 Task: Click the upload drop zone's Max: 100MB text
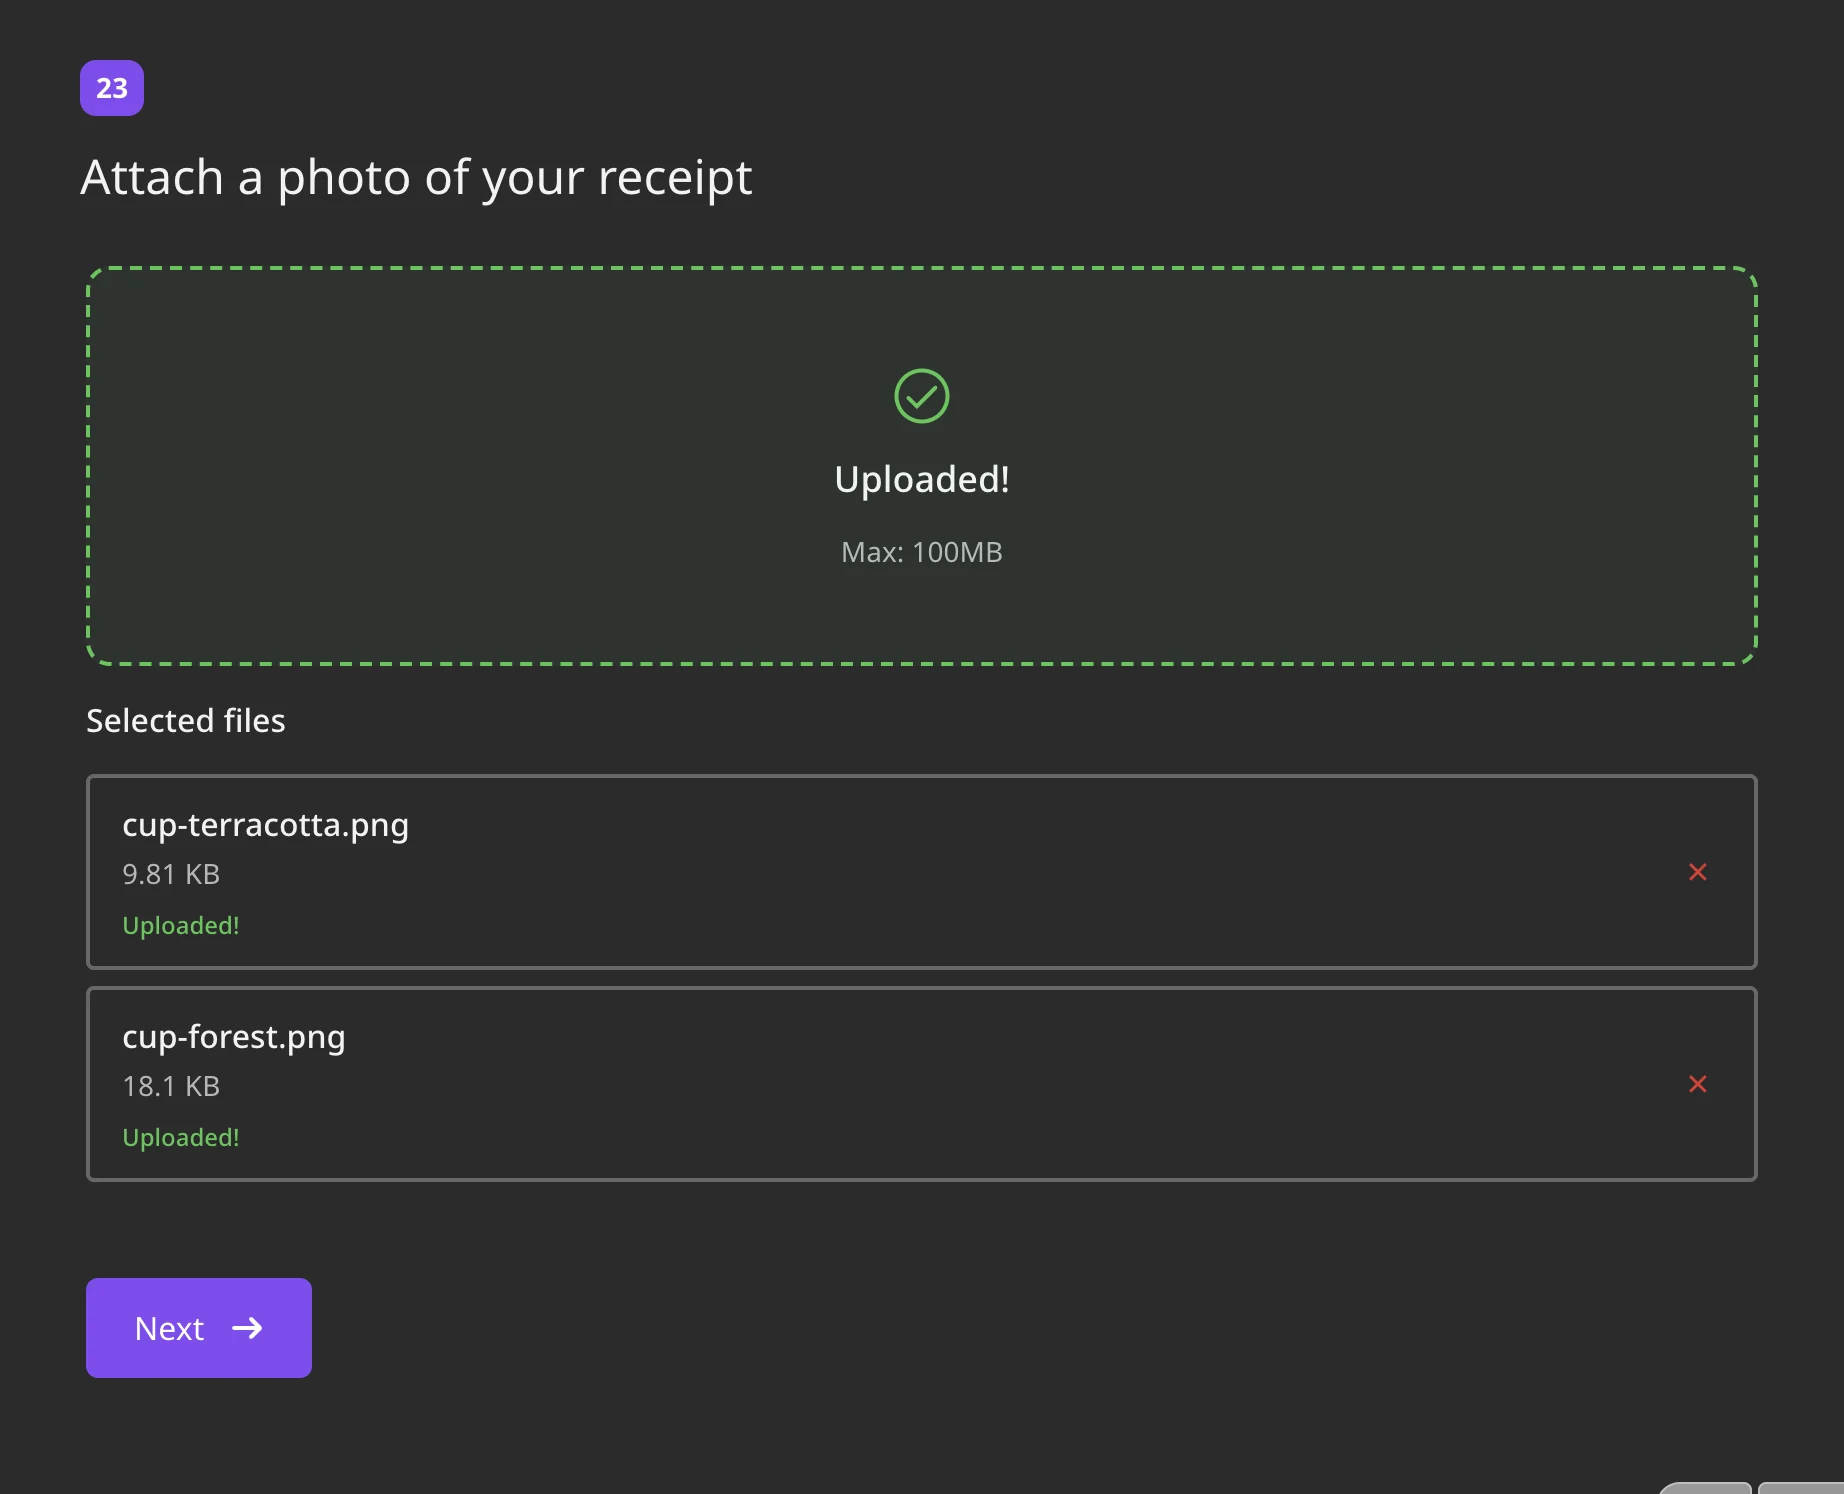pyautogui.click(x=922, y=552)
